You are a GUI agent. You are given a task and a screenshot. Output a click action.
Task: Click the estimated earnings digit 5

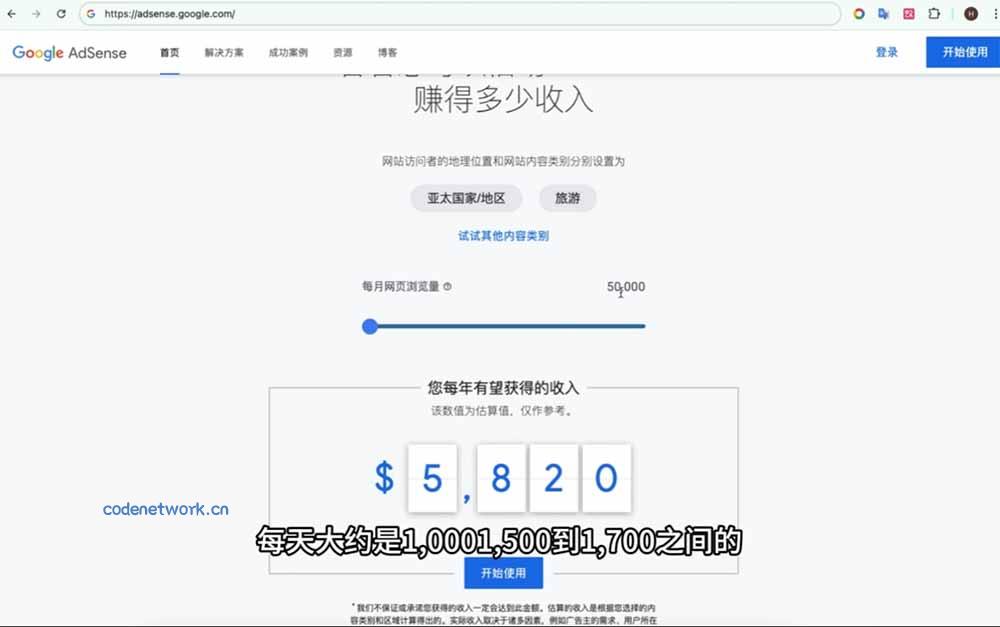point(432,478)
